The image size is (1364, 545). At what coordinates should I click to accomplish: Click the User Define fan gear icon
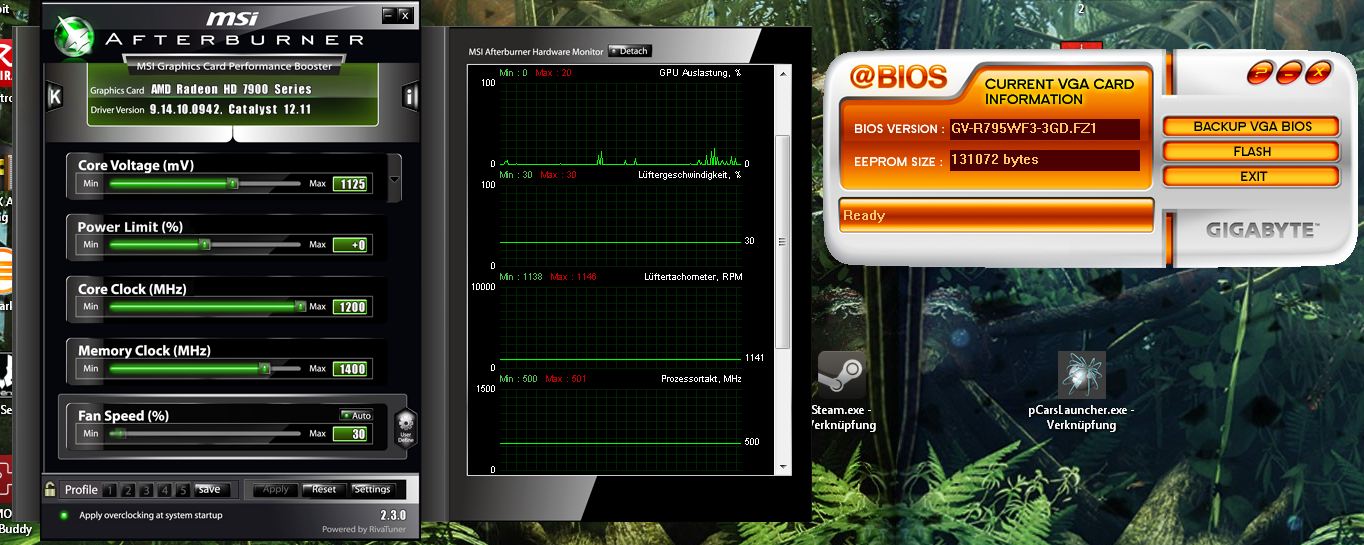tap(405, 427)
